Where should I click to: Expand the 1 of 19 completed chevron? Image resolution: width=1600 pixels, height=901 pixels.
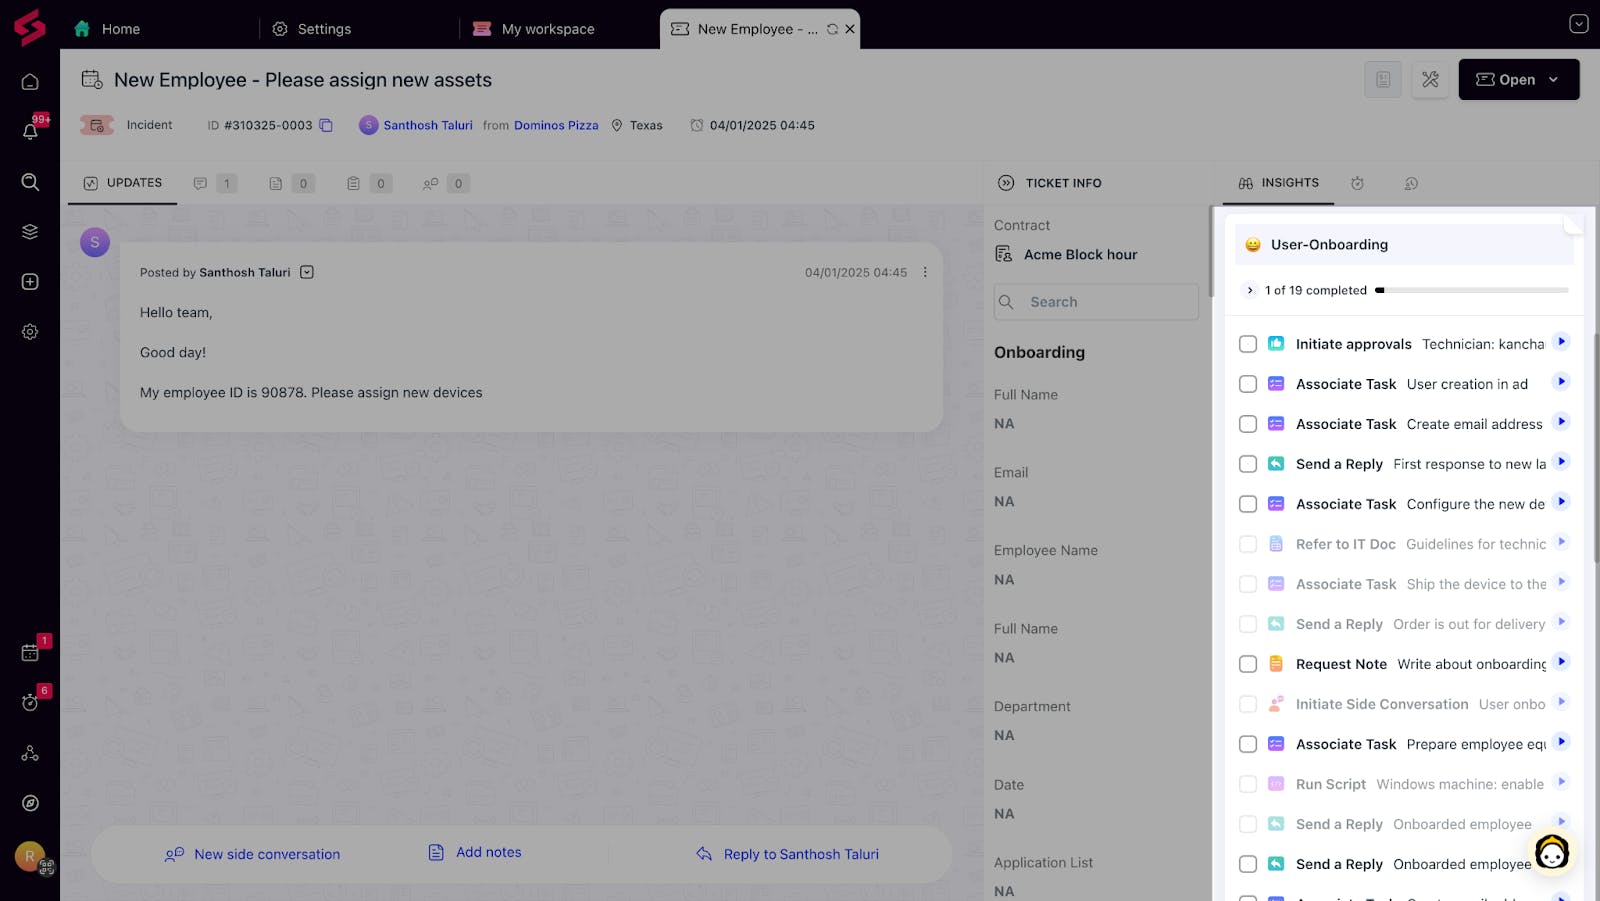click(1250, 290)
